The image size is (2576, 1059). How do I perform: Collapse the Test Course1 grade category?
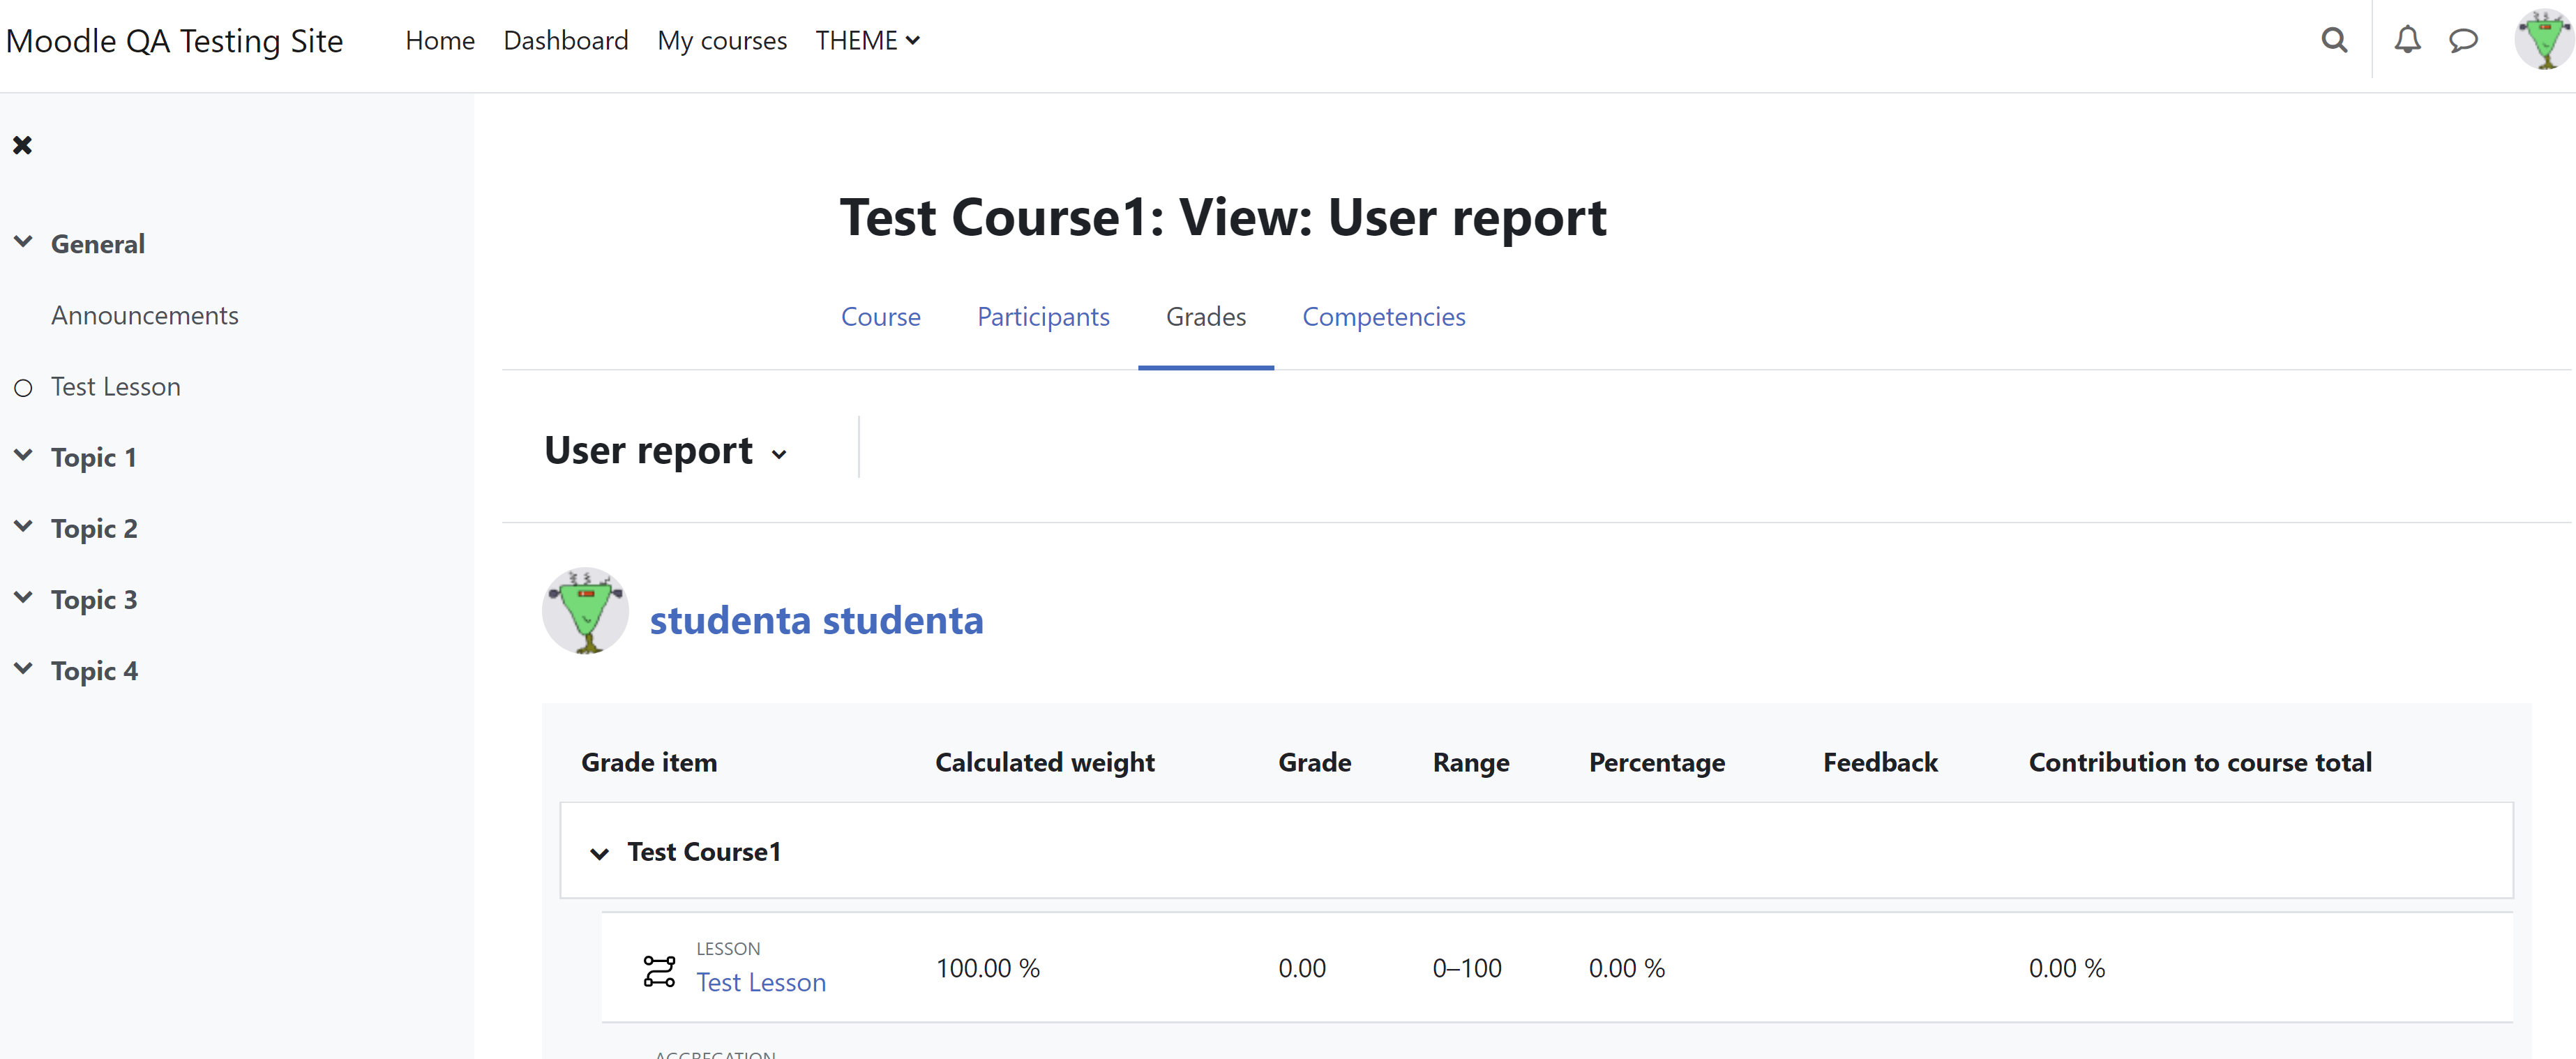599,853
